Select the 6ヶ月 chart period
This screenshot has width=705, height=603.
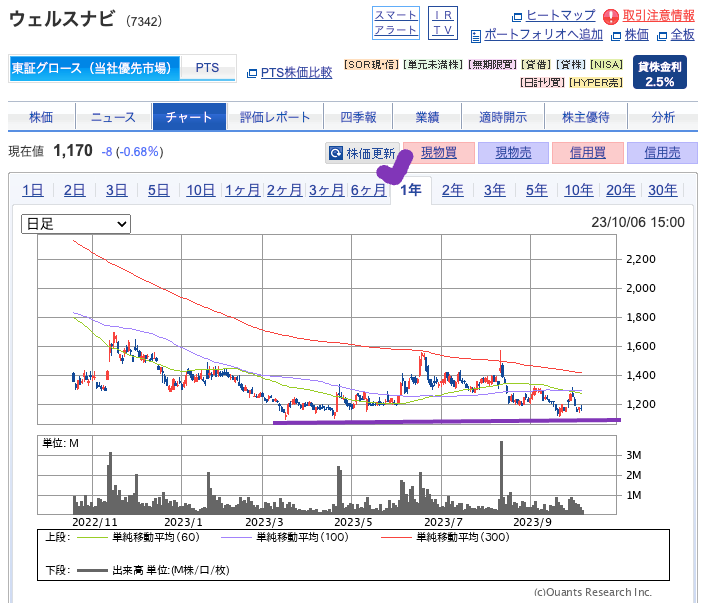point(368,190)
